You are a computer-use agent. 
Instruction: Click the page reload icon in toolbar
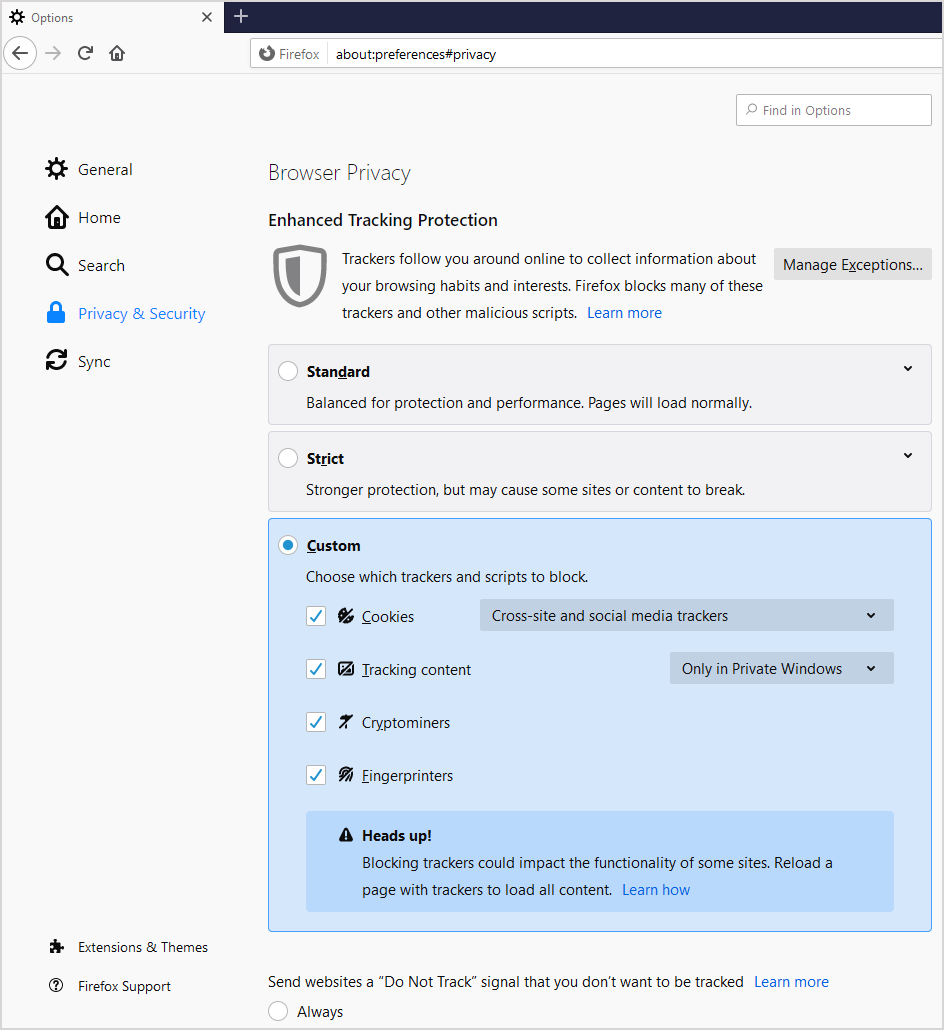[85, 53]
